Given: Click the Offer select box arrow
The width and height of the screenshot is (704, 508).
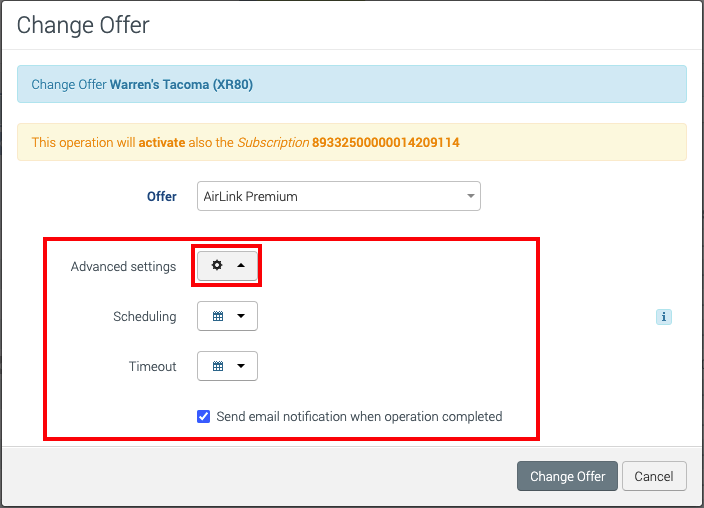Looking at the screenshot, I should pyautogui.click(x=471, y=196).
